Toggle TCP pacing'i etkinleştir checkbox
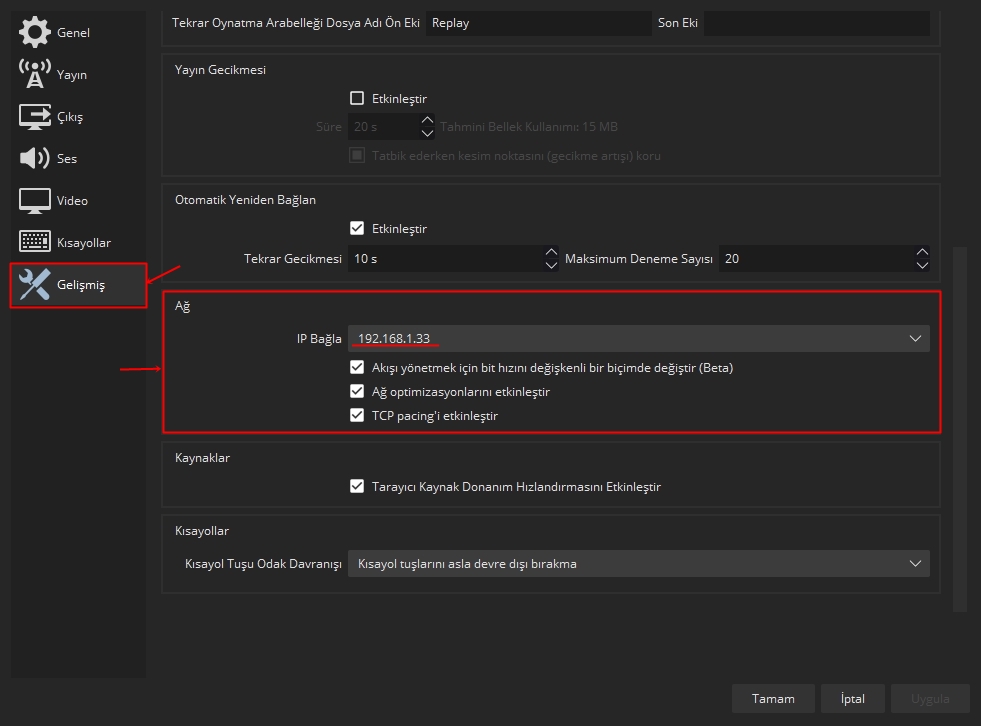This screenshot has width=981, height=726. point(357,415)
